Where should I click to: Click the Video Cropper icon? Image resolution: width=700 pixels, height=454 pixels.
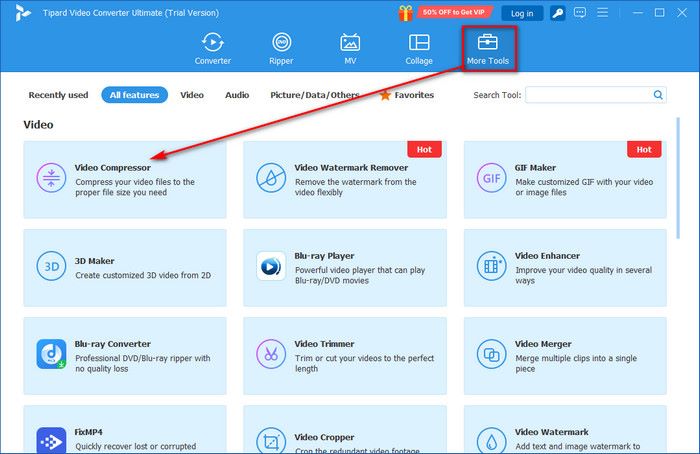pos(271,441)
